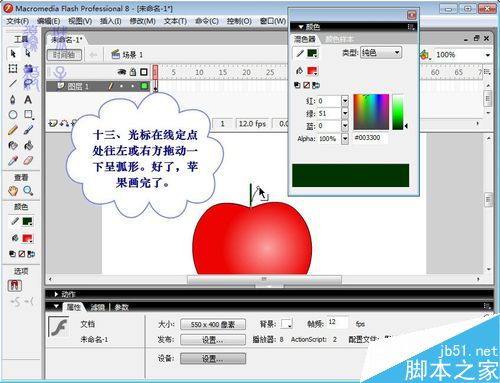This screenshot has height=383, width=500.
Task: Toggle lock all layers padlock icon
Action: tap(133, 72)
